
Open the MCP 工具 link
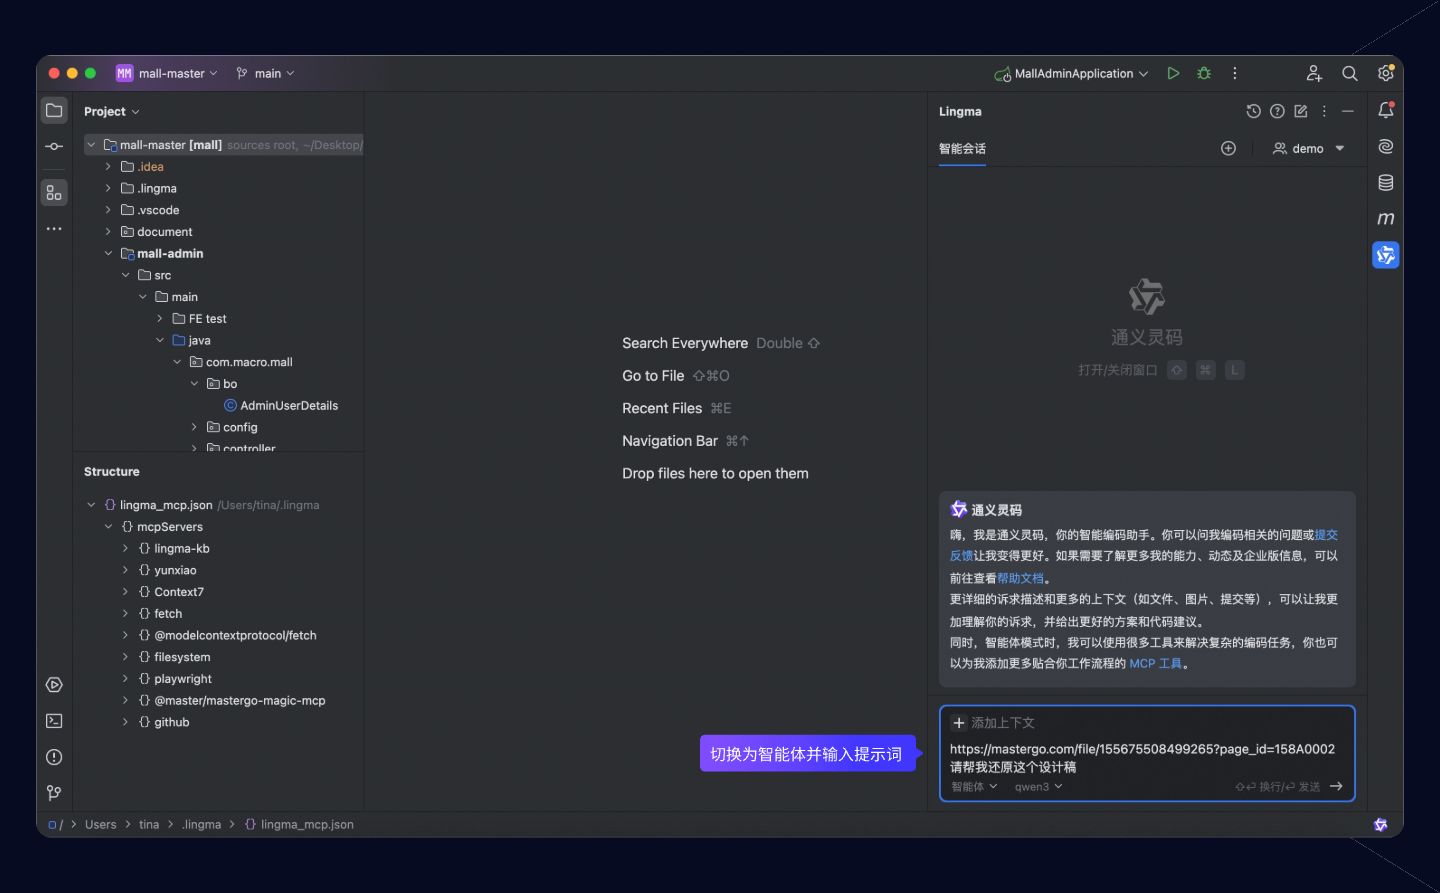pos(1155,664)
